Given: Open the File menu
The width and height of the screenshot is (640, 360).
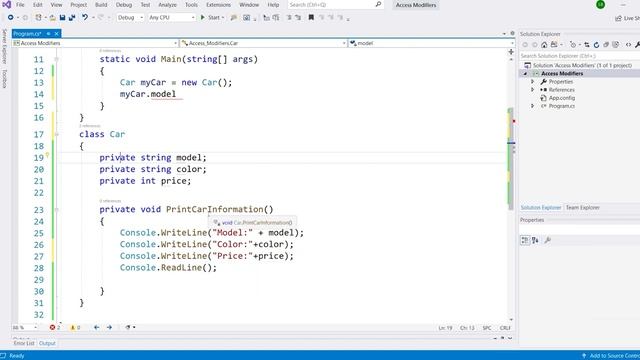Looking at the screenshot, I should (20, 5).
